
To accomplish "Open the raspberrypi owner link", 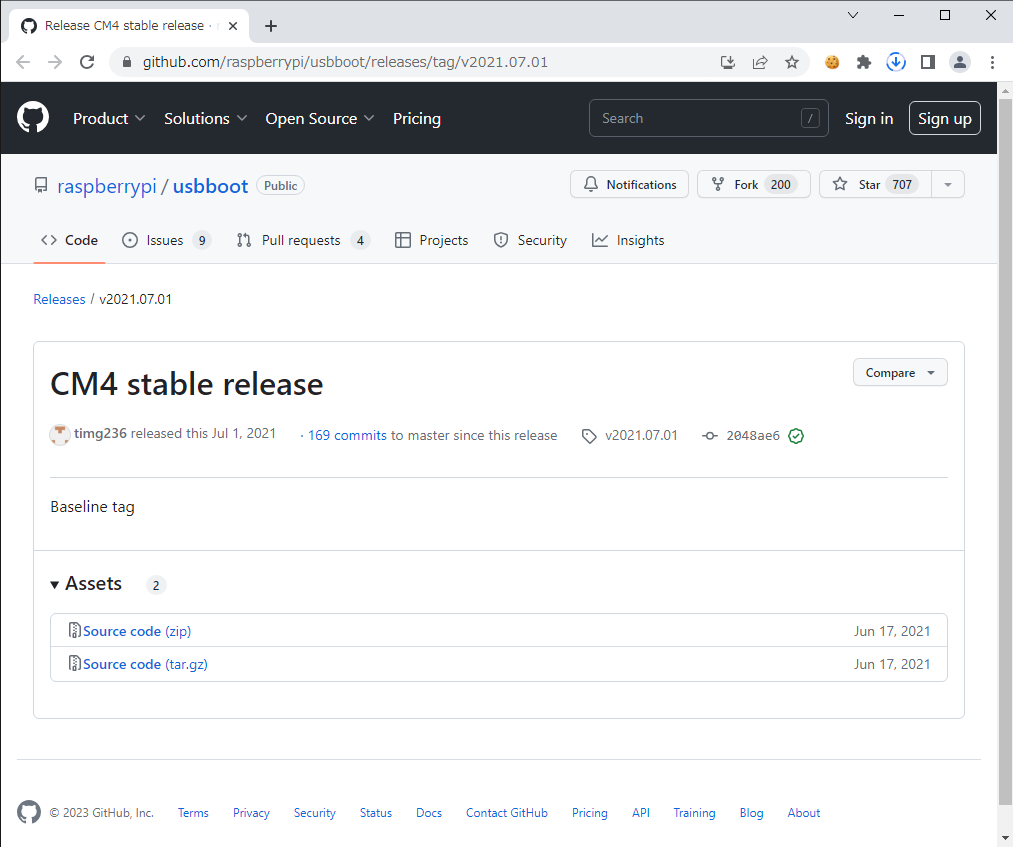I will click(x=107, y=186).
